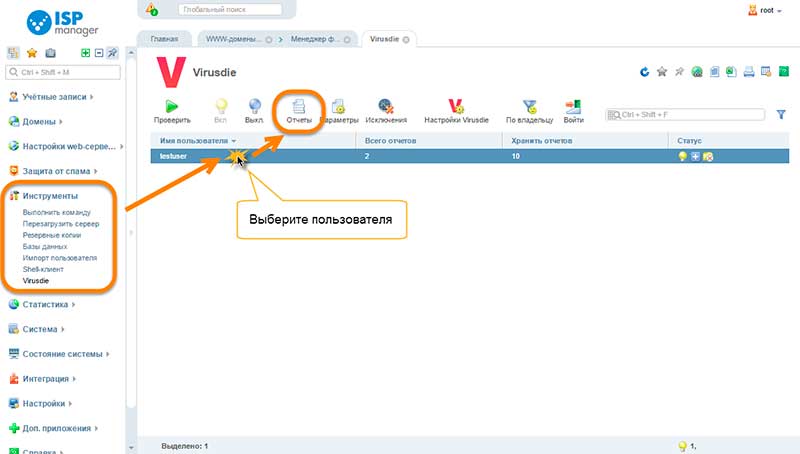Open Исключения exclusions toolbar item
Screen dimensions: 800x454
[386, 112]
